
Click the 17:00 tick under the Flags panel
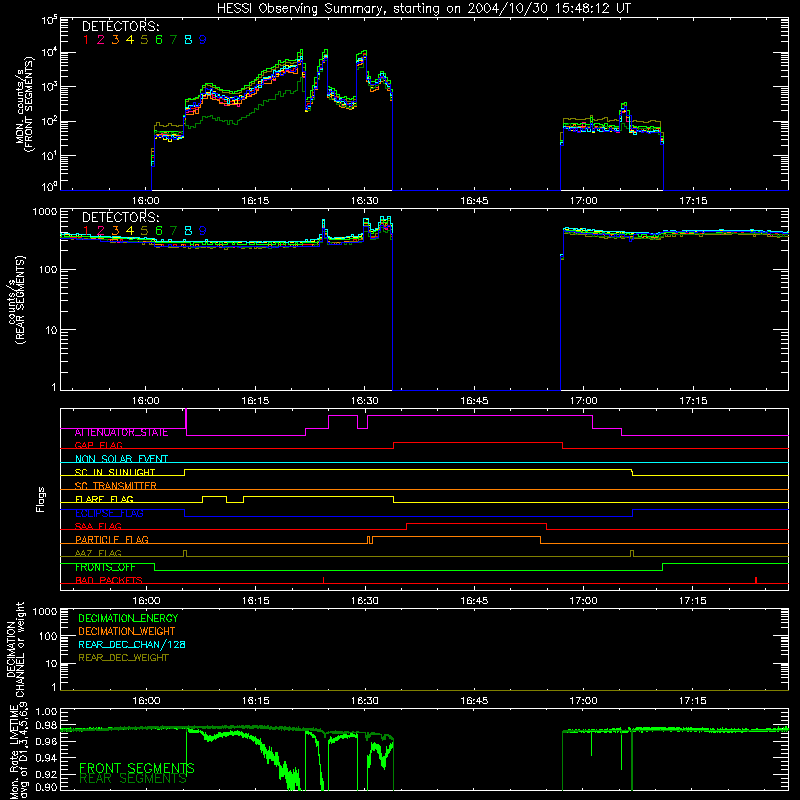(583, 601)
